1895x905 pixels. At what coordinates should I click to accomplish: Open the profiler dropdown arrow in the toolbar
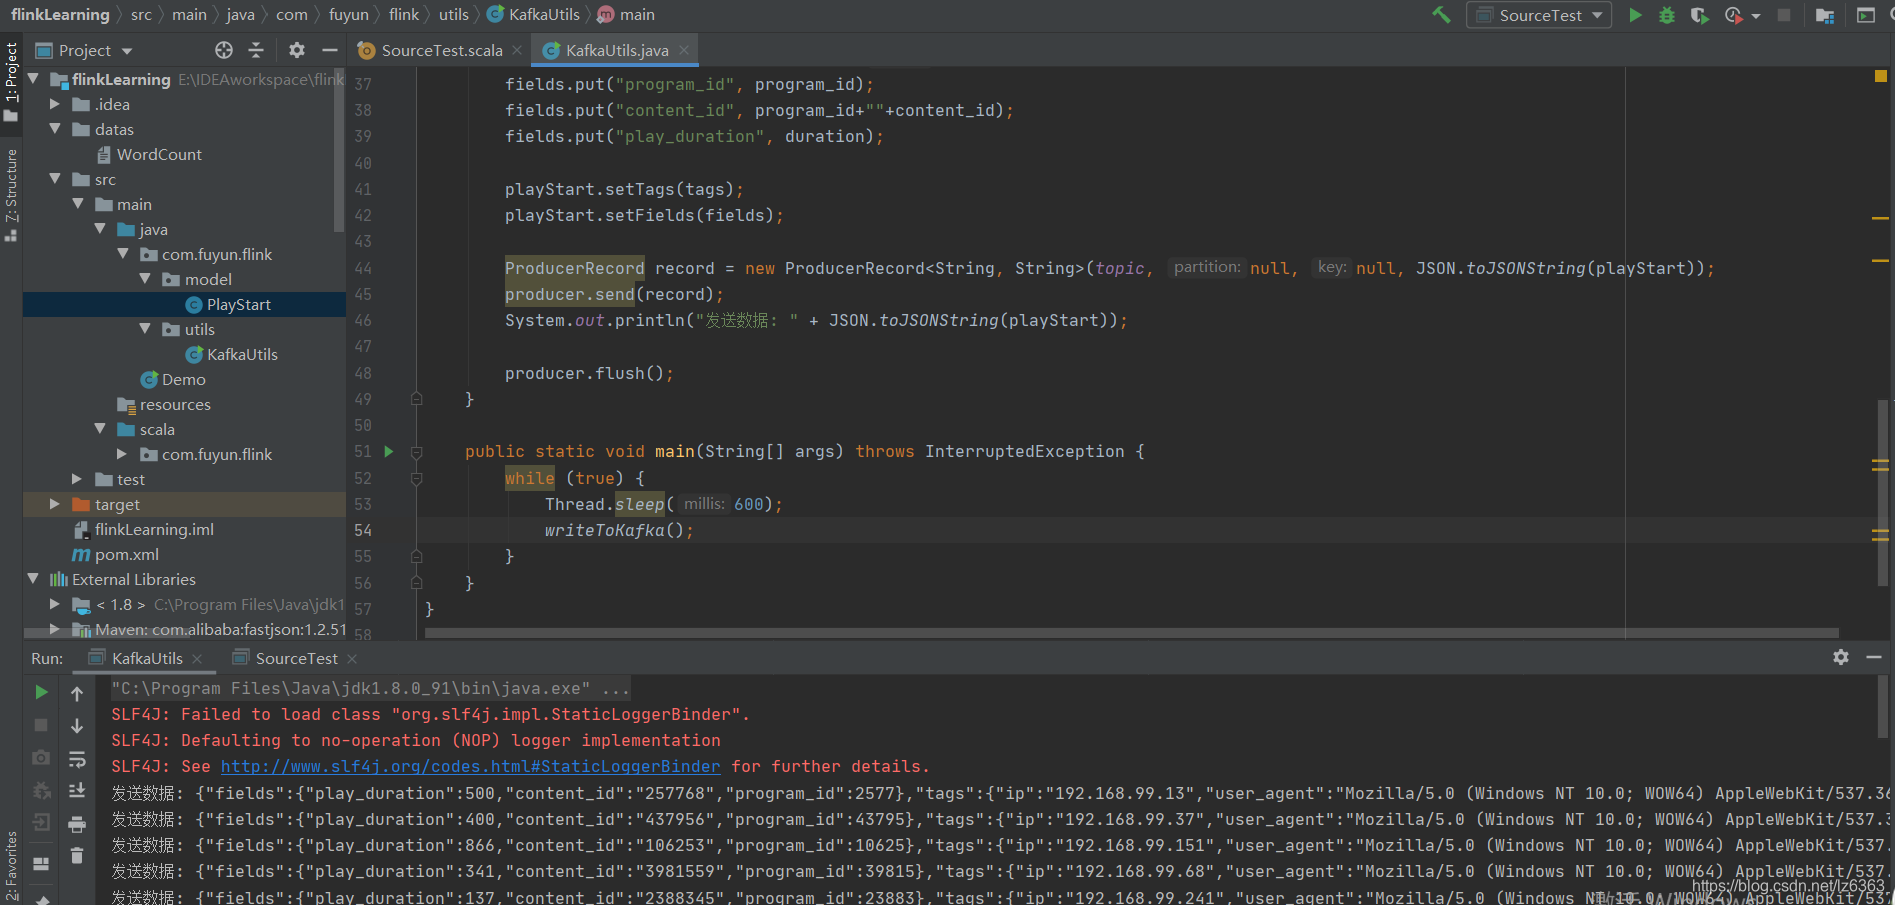point(1756,16)
